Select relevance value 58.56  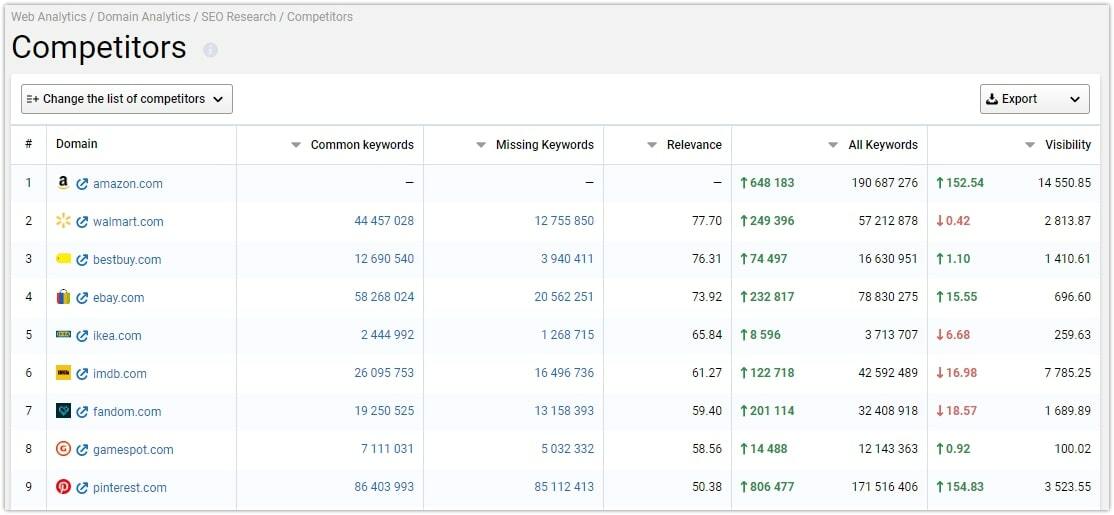[x=707, y=449]
